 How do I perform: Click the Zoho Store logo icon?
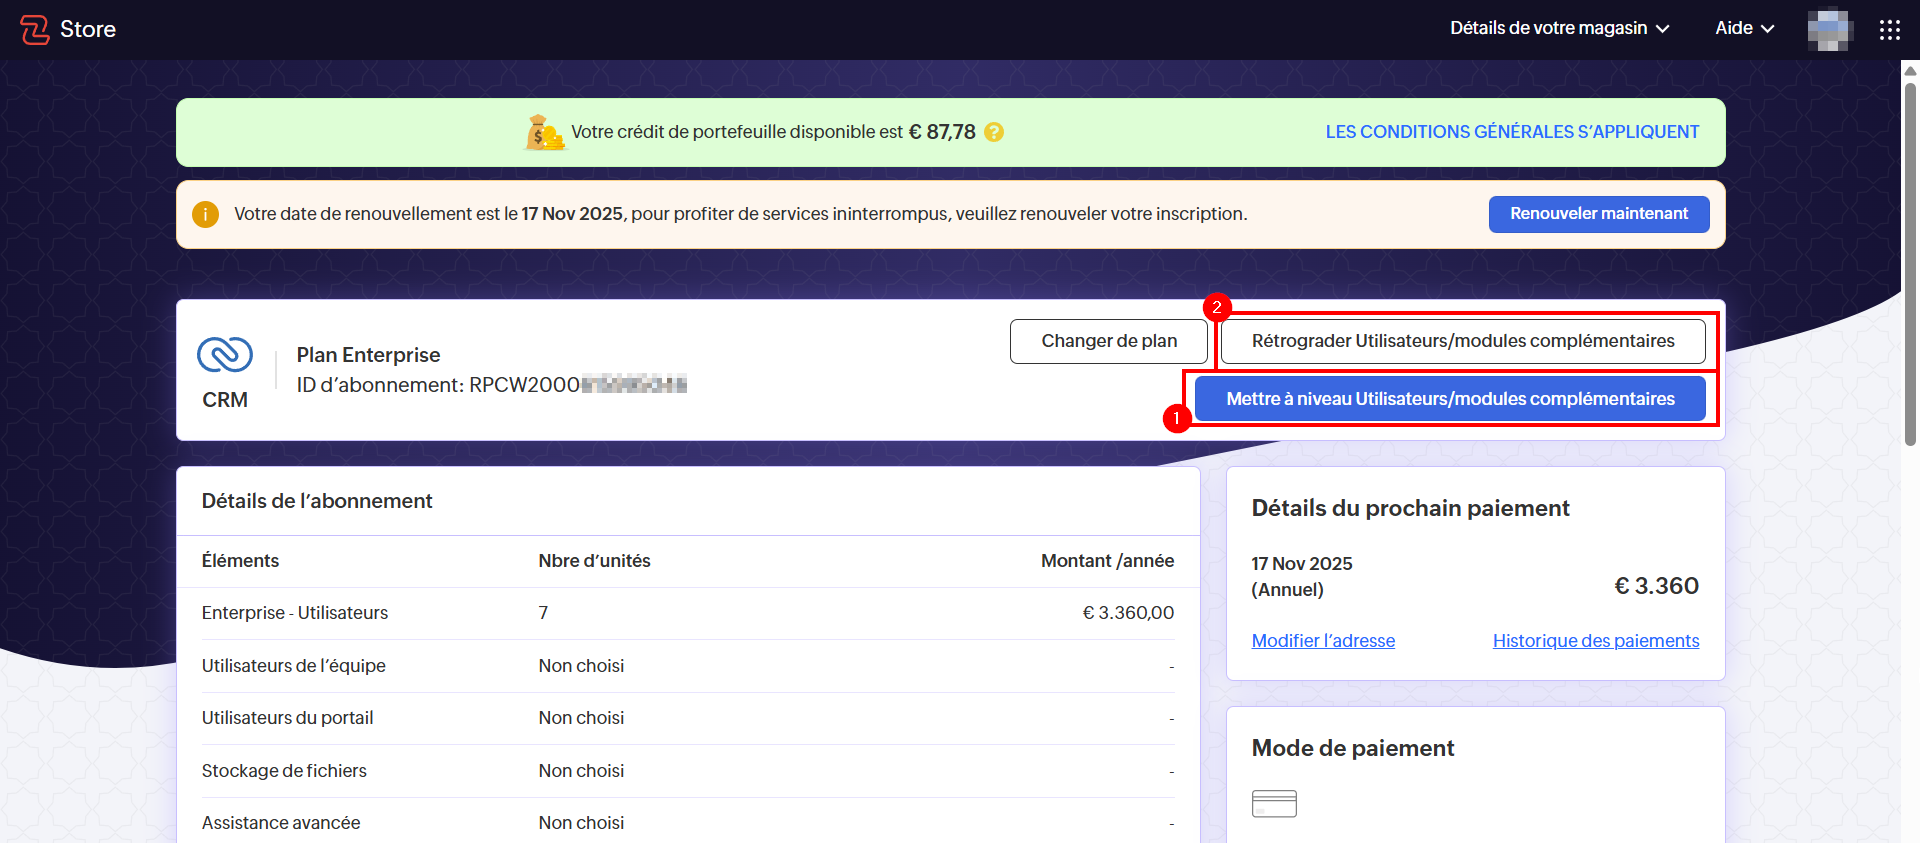point(35,30)
